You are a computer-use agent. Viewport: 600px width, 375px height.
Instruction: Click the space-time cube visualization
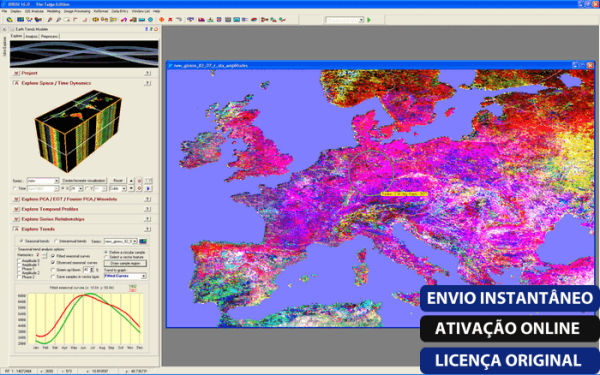pos(78,131)
